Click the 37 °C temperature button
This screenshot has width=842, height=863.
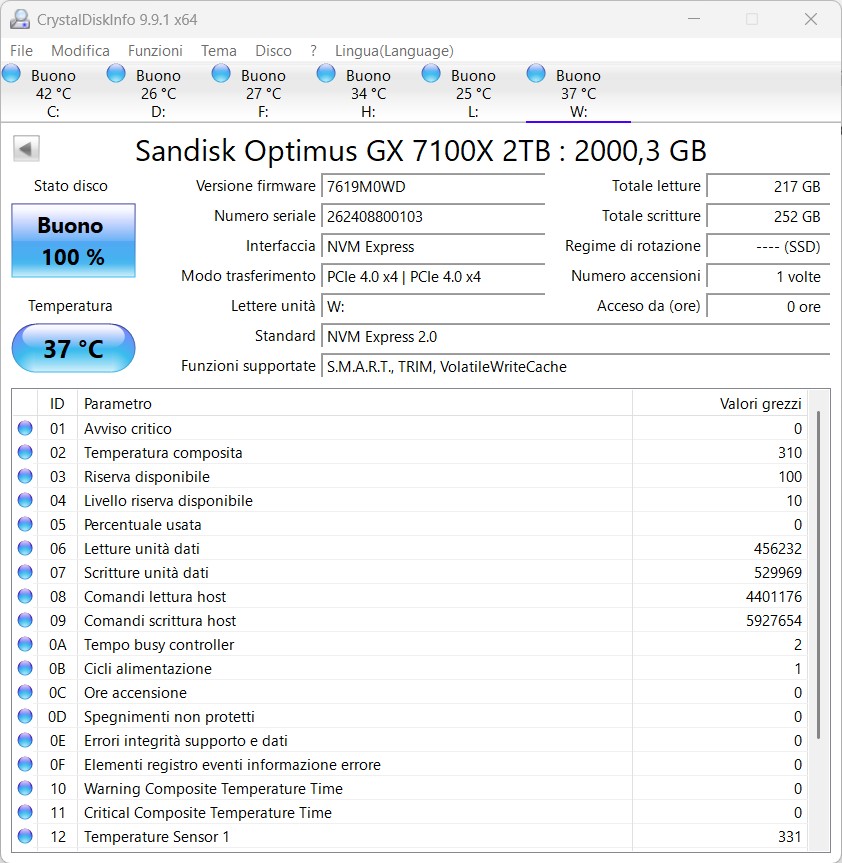[x=73, y=348]
